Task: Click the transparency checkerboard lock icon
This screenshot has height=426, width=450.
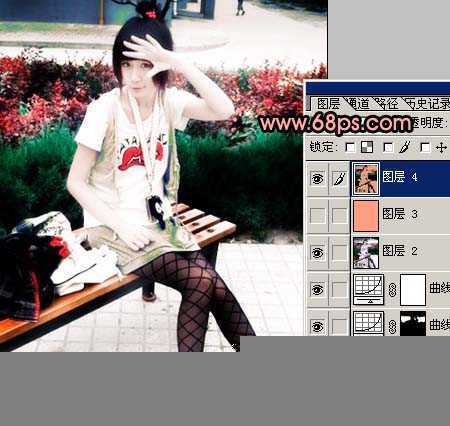Action: point(367,147)
